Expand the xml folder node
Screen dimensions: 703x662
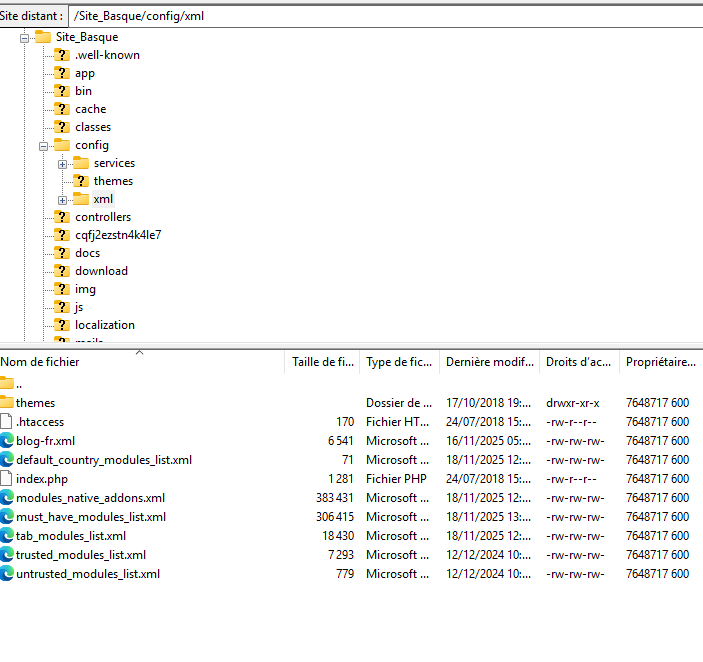pyautogui.click(x=62, y=200)
